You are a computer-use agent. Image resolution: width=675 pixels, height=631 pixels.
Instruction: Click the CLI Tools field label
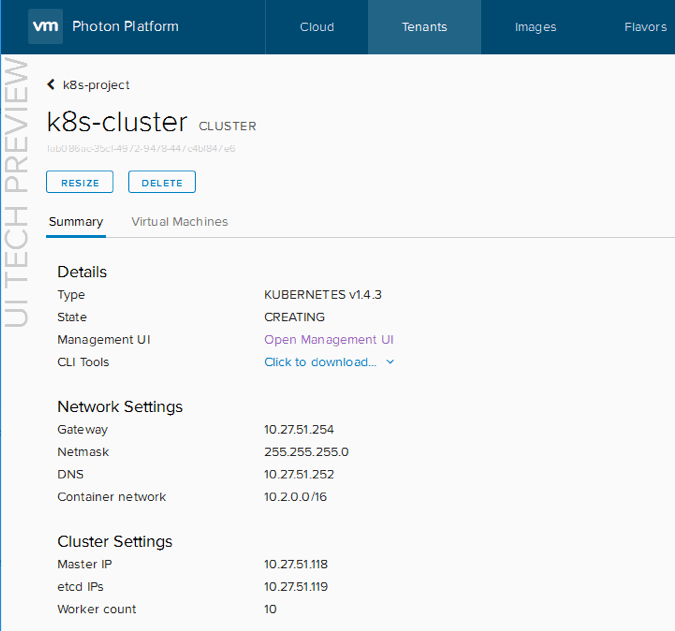(x=83, y=362)
